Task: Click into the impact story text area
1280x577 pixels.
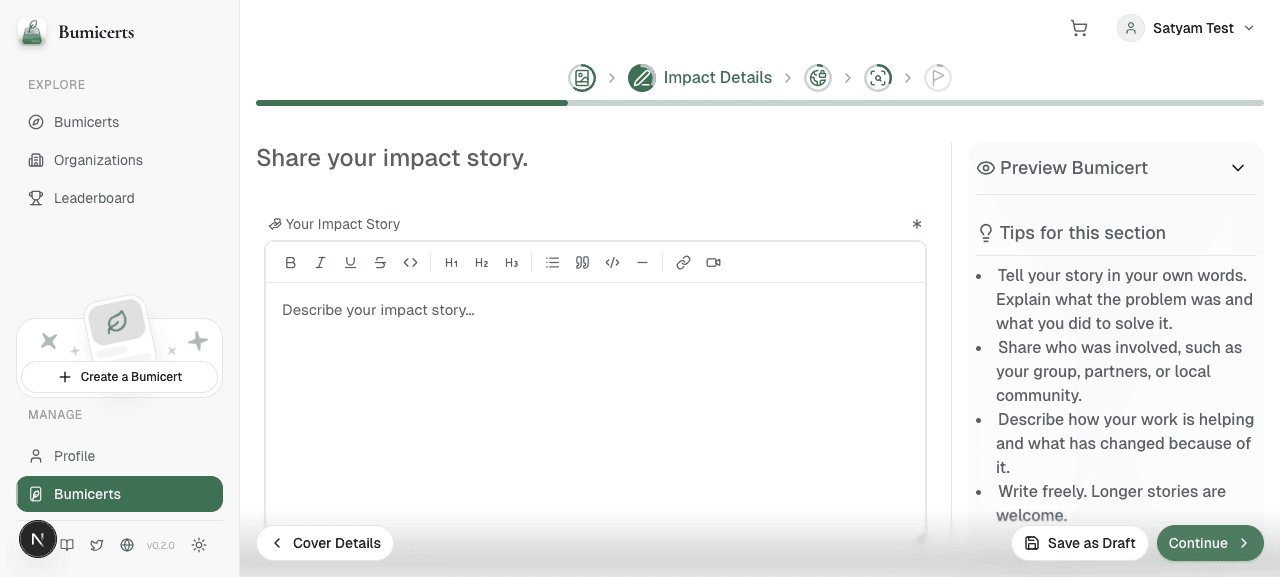Action: tap(595, 410)
